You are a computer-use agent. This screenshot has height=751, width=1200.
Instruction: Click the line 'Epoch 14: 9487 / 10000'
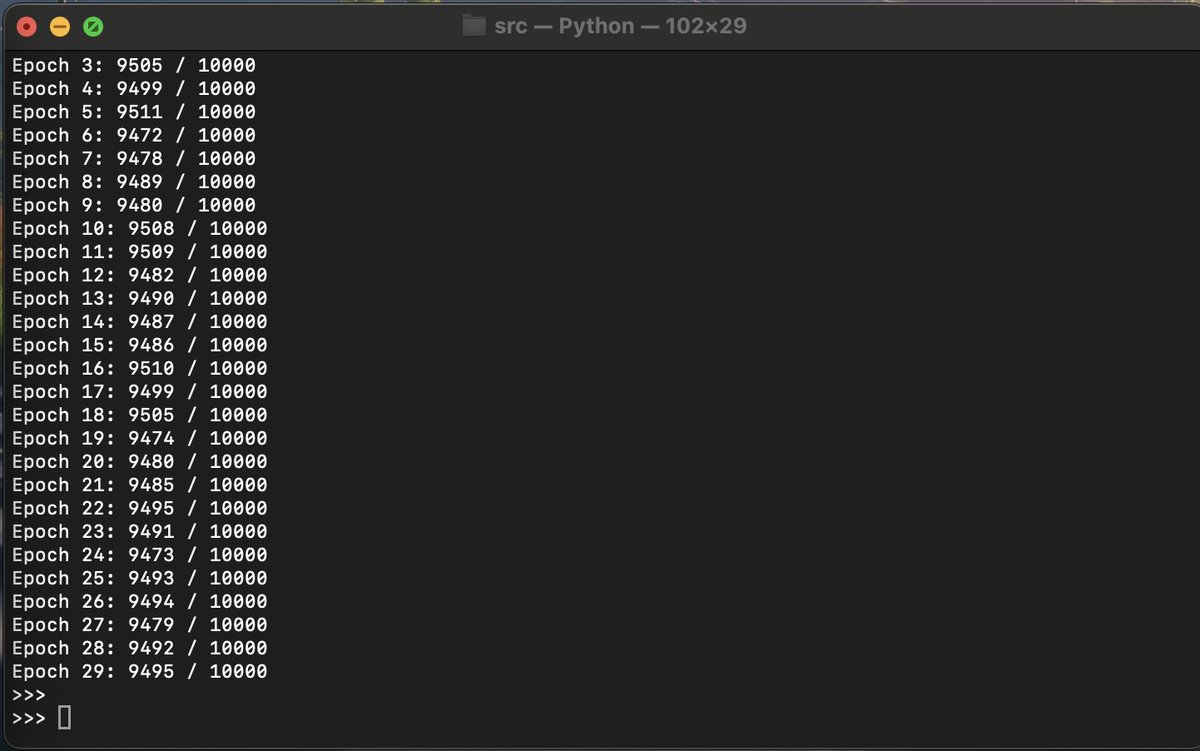pos(140,322)
